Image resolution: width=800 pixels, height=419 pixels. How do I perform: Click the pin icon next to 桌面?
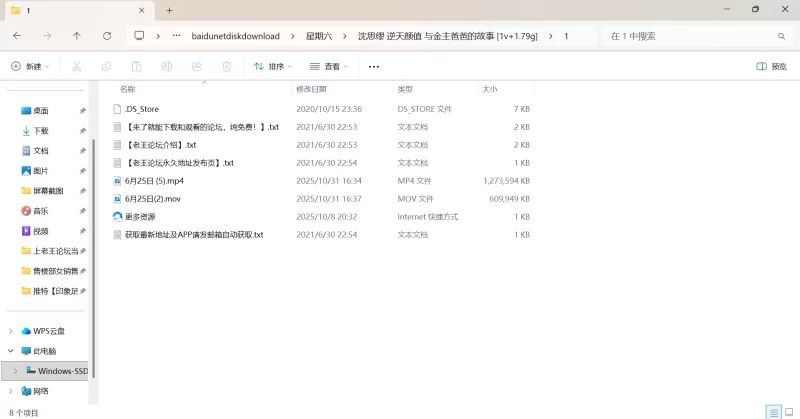(x=82, y=111)
